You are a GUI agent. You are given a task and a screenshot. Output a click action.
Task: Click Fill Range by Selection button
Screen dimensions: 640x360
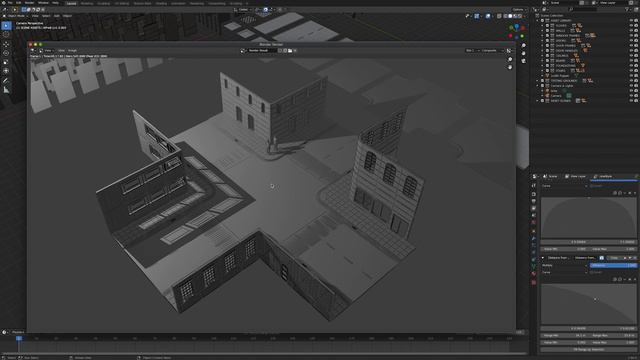[589, 350]
